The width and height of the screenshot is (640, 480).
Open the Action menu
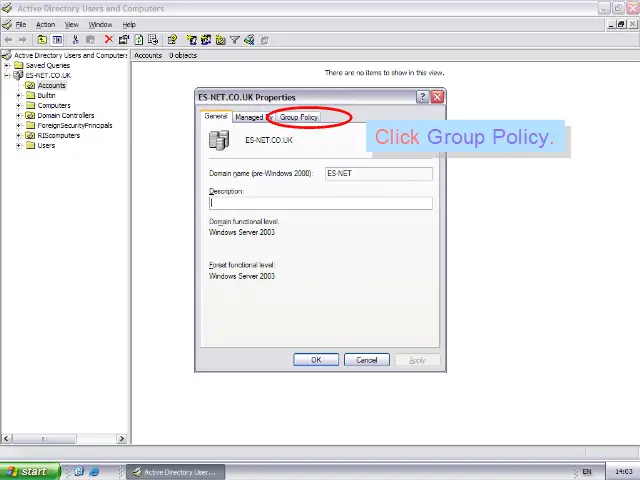45,24
